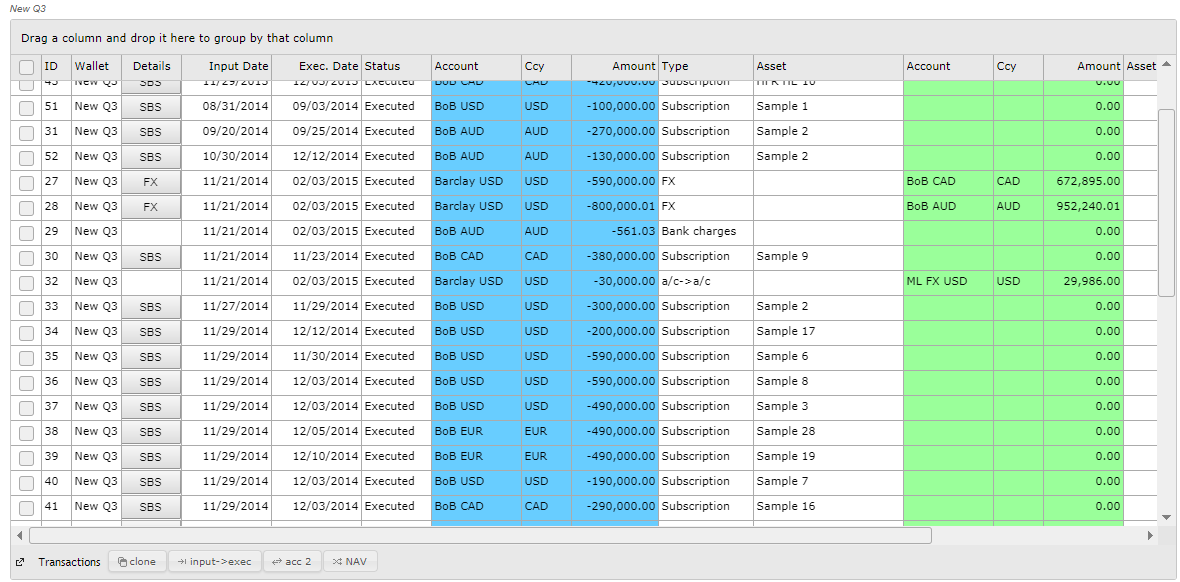The image size is (1180, 582).
Task: Open SBS details for row ID 30
Action: (151, 257)
